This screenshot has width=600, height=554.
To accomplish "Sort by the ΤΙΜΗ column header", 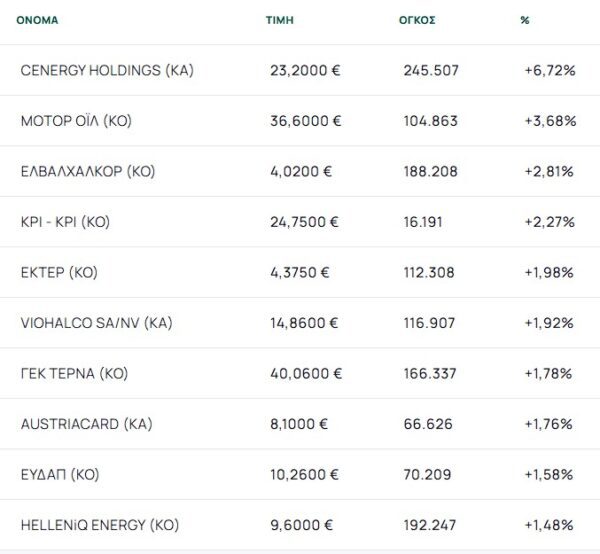I will (x=279, y=19).
